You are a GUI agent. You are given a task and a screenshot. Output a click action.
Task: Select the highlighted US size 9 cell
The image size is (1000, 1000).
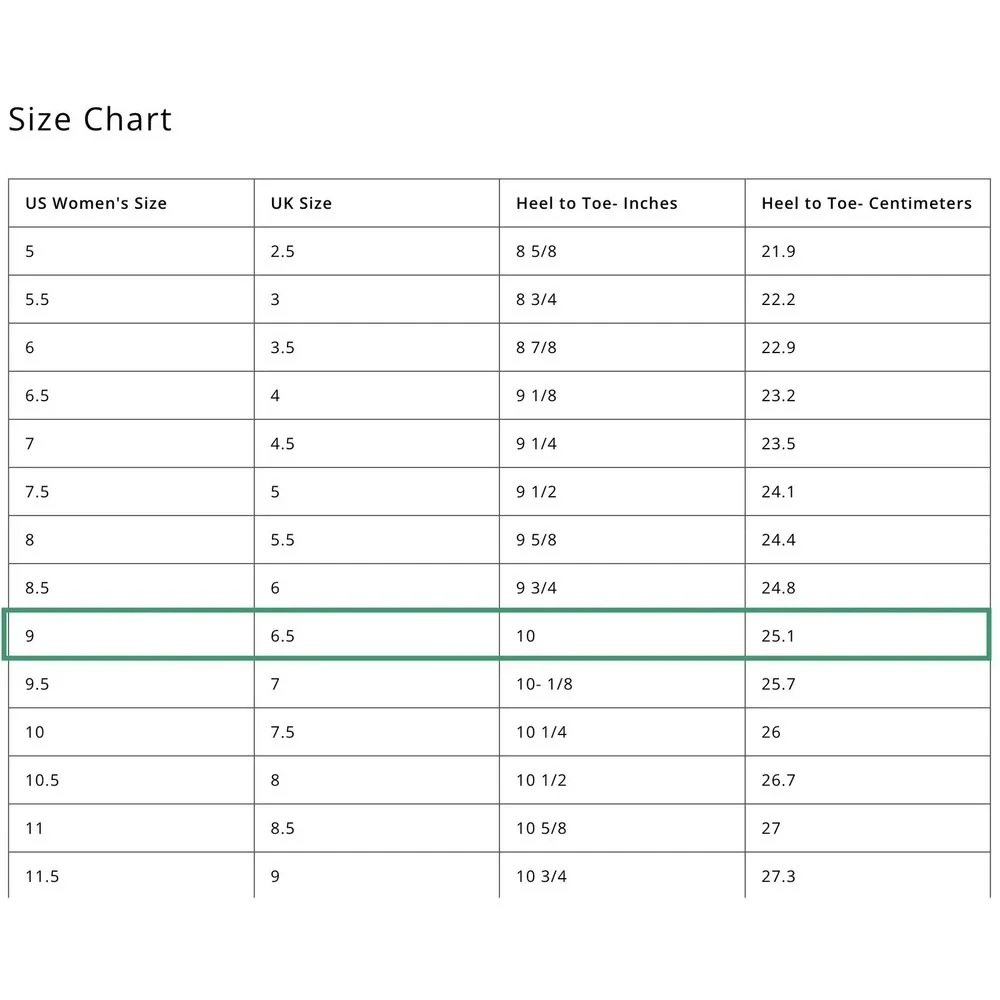131,635
